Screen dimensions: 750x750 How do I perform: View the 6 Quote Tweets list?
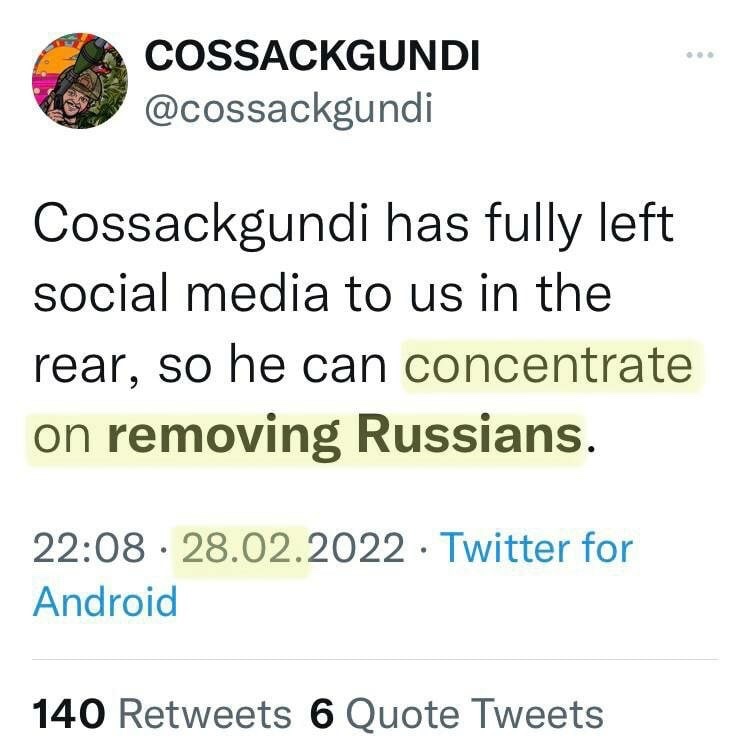(x=457, y=714)
